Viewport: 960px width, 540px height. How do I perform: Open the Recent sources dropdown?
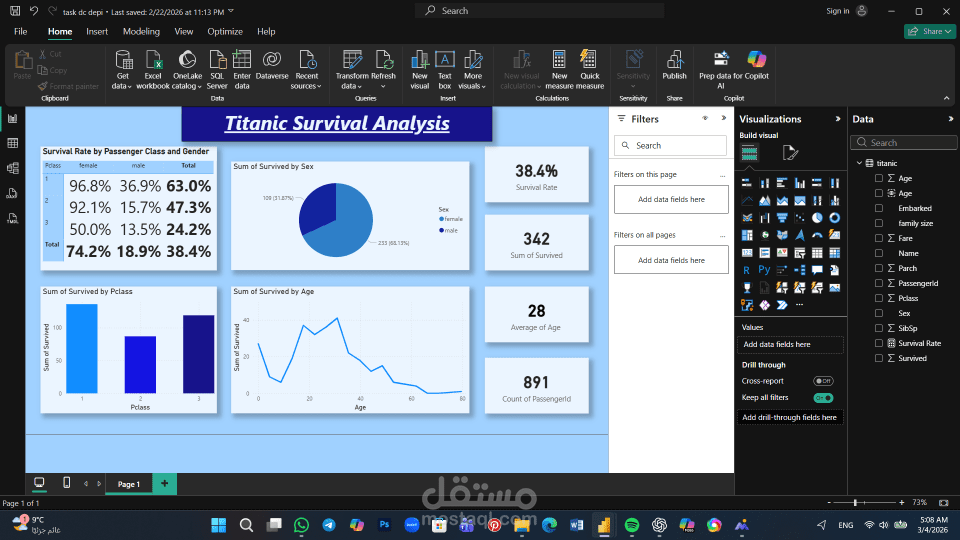click(x=306, y=86)
